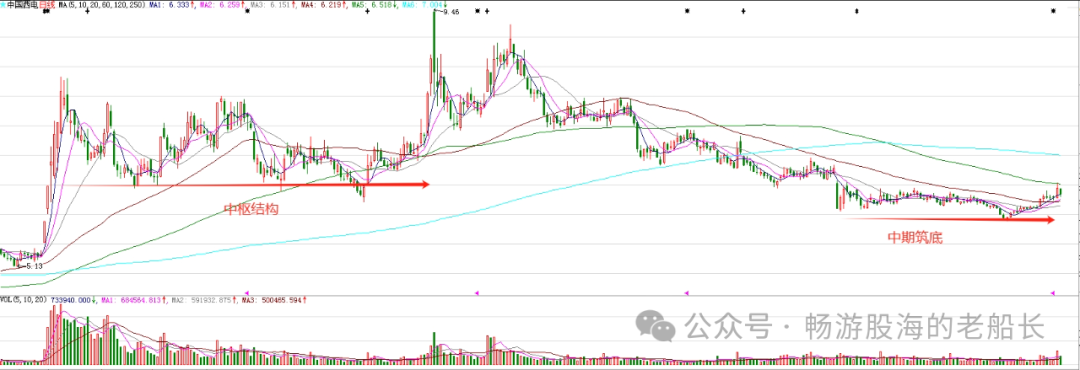Click the 9.46 high price label
Image resolution: width=1080 pixels, height=370 pixels.
tap(450, 12)
